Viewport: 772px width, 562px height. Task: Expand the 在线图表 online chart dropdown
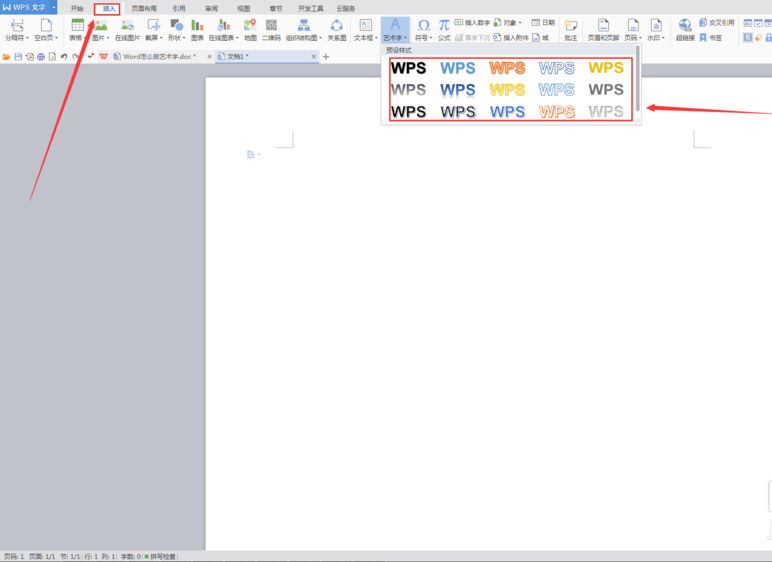click(237, 38)
